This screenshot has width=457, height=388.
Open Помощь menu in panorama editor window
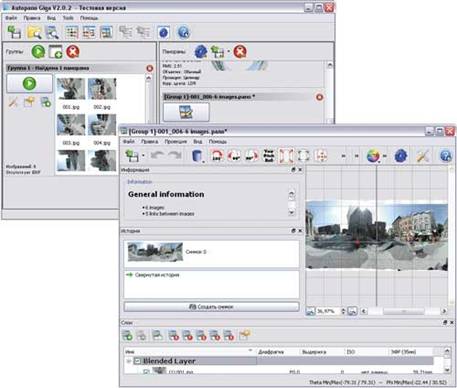[218, 142]
